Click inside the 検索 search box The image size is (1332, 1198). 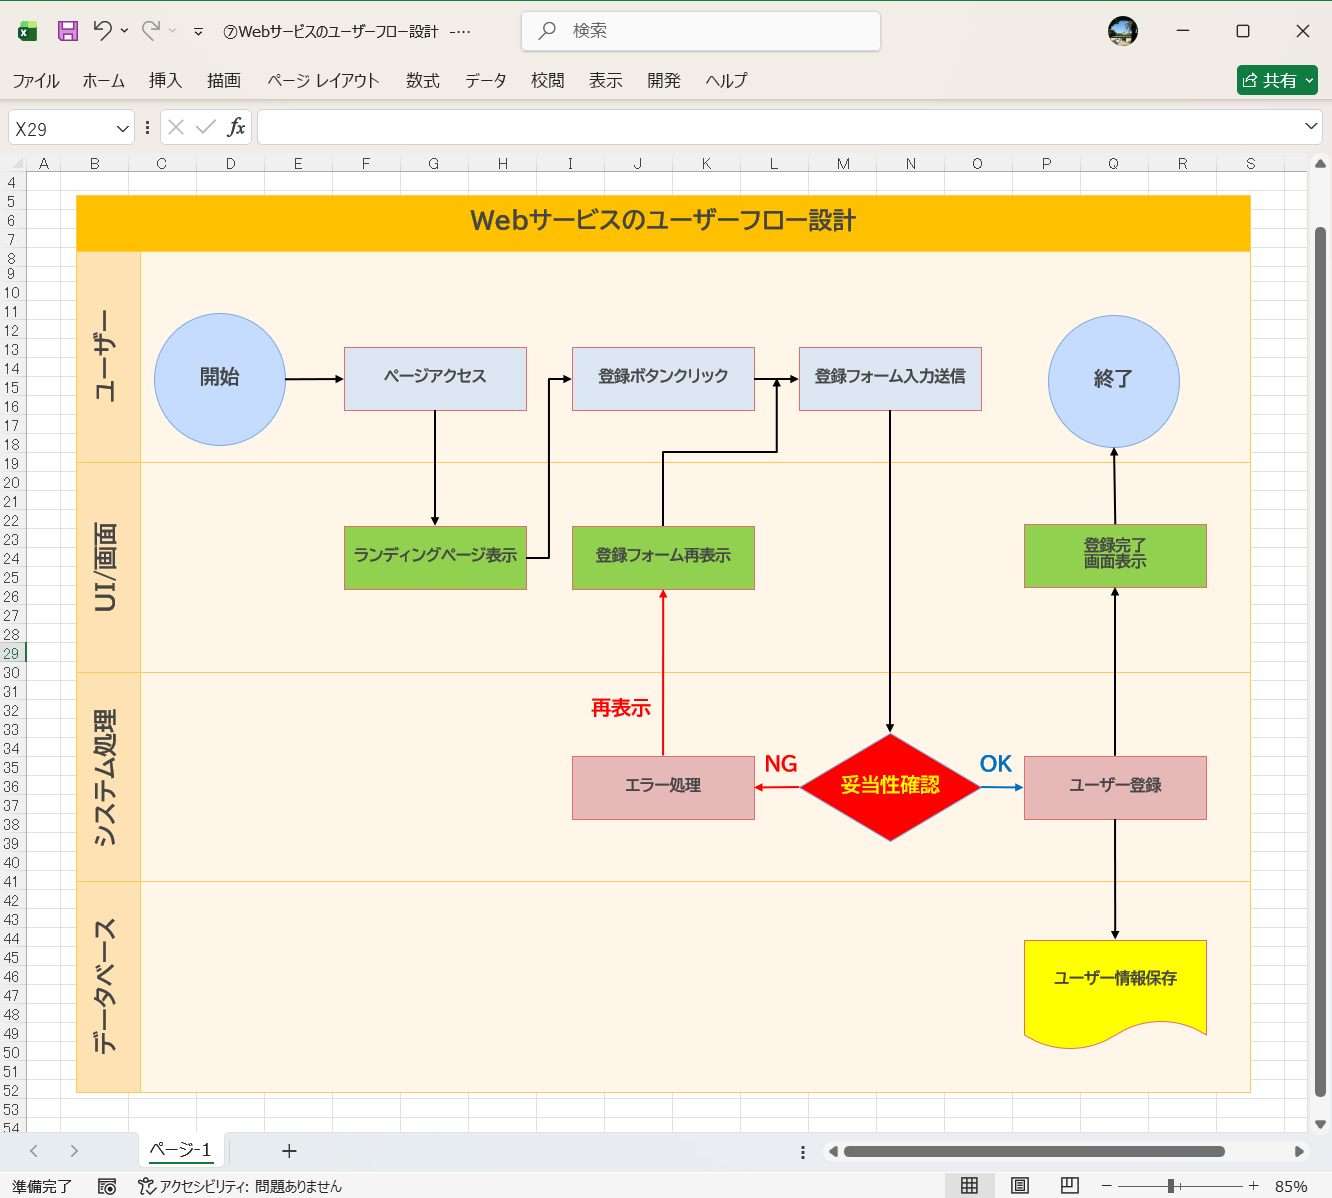pyautogui.click(x=700, y=30)
